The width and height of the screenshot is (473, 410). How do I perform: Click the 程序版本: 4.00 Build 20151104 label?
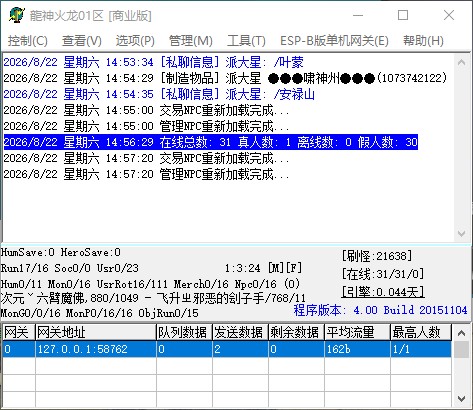380,310
